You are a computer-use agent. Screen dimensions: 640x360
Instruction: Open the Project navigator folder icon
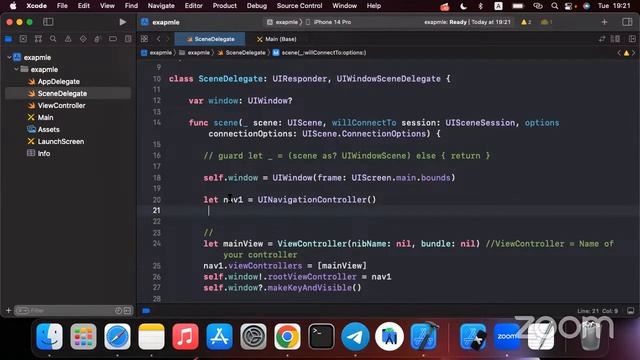pos(8,39)
